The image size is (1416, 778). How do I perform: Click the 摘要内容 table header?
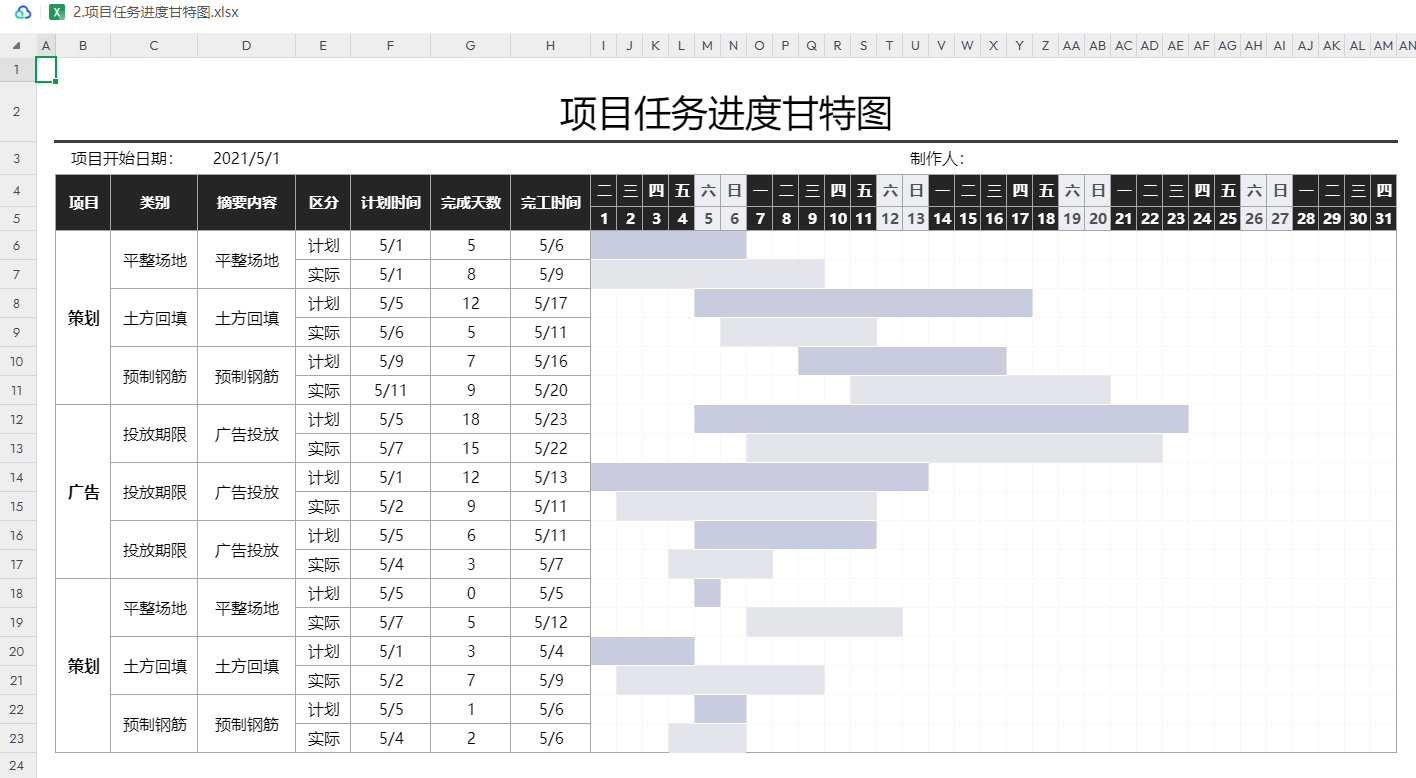[246, 203]
